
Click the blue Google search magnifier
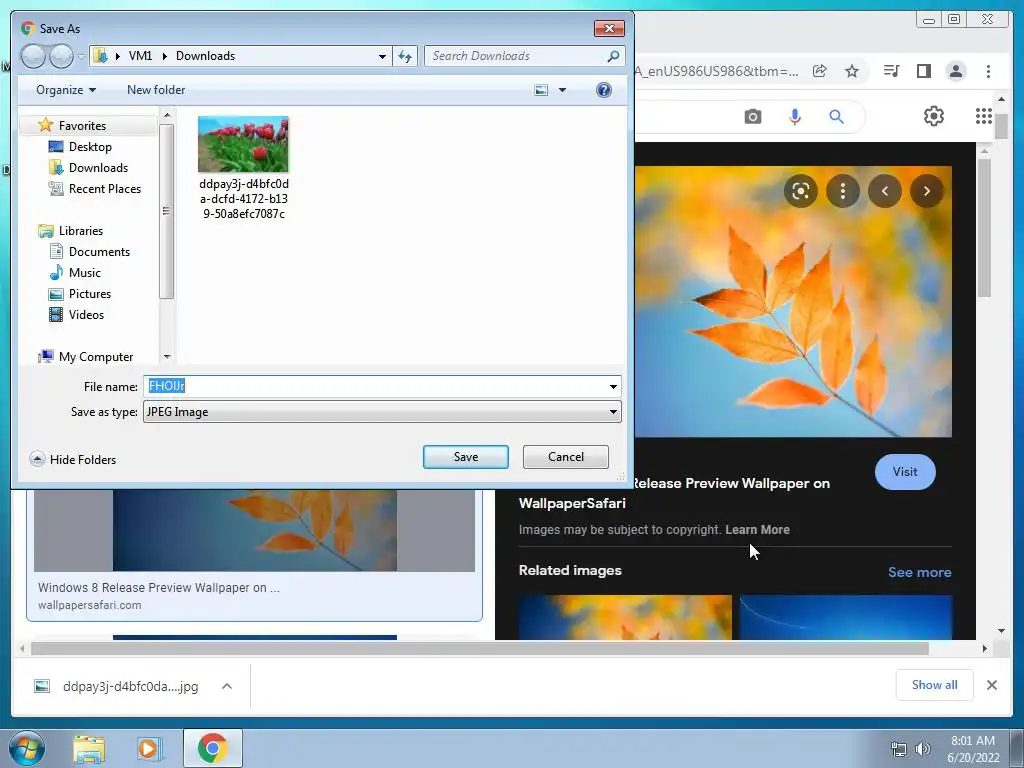tap(837, 117)
